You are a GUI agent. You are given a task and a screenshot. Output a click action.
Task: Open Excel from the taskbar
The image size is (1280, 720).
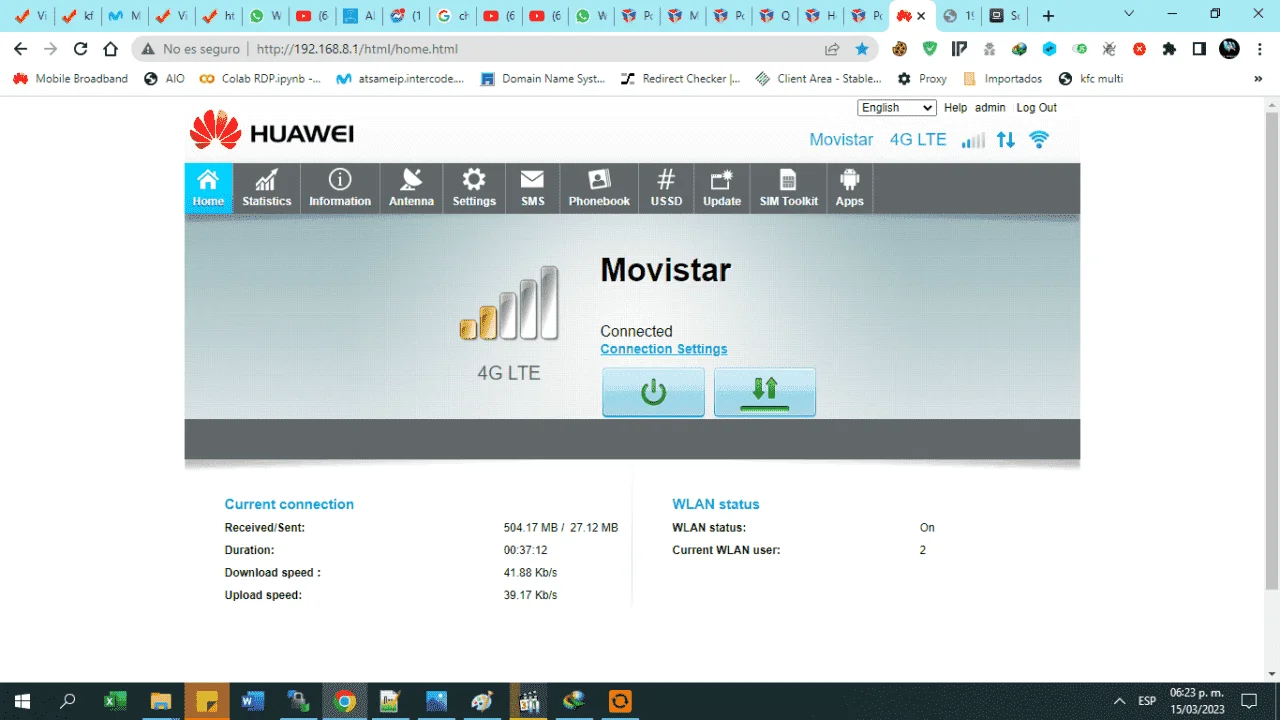click(x=116, y=701)
